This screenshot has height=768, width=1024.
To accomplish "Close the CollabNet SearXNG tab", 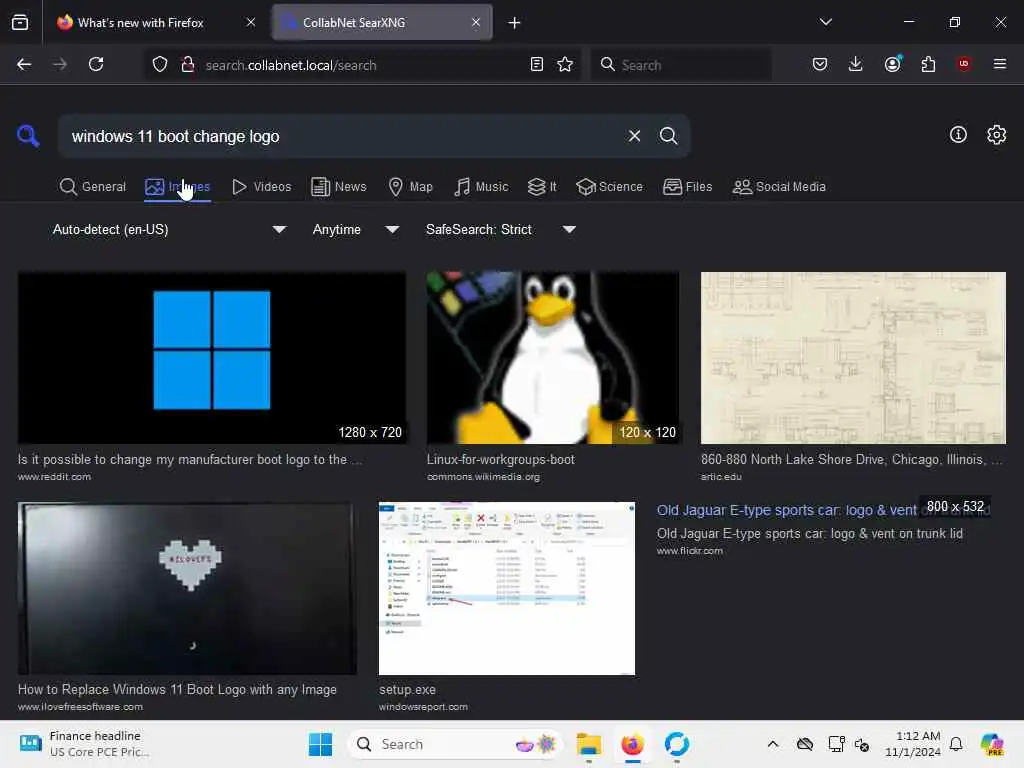I will click(476, 22).
